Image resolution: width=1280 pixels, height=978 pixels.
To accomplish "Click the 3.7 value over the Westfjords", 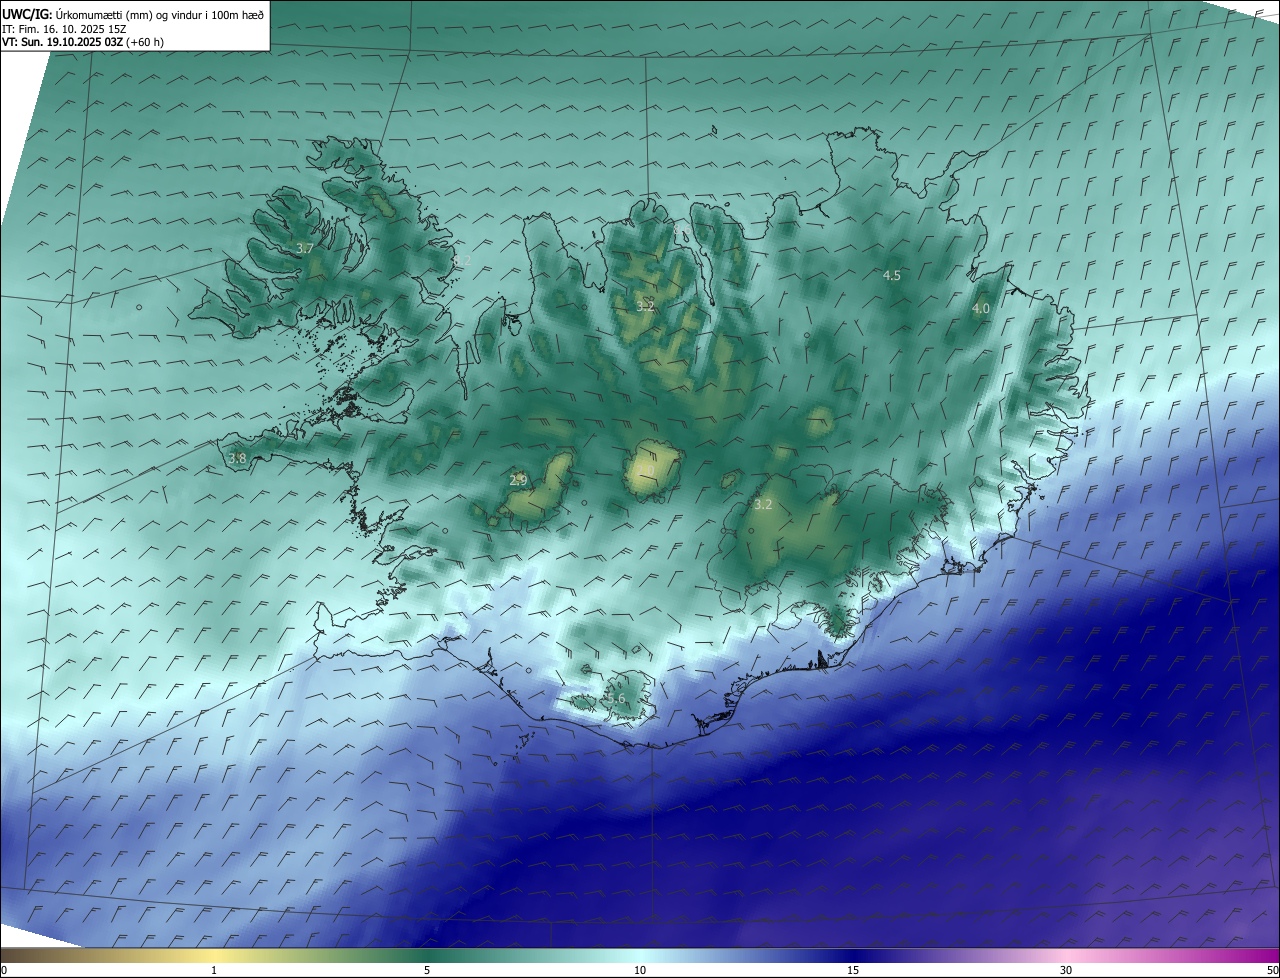I will [x=305, y=248].
